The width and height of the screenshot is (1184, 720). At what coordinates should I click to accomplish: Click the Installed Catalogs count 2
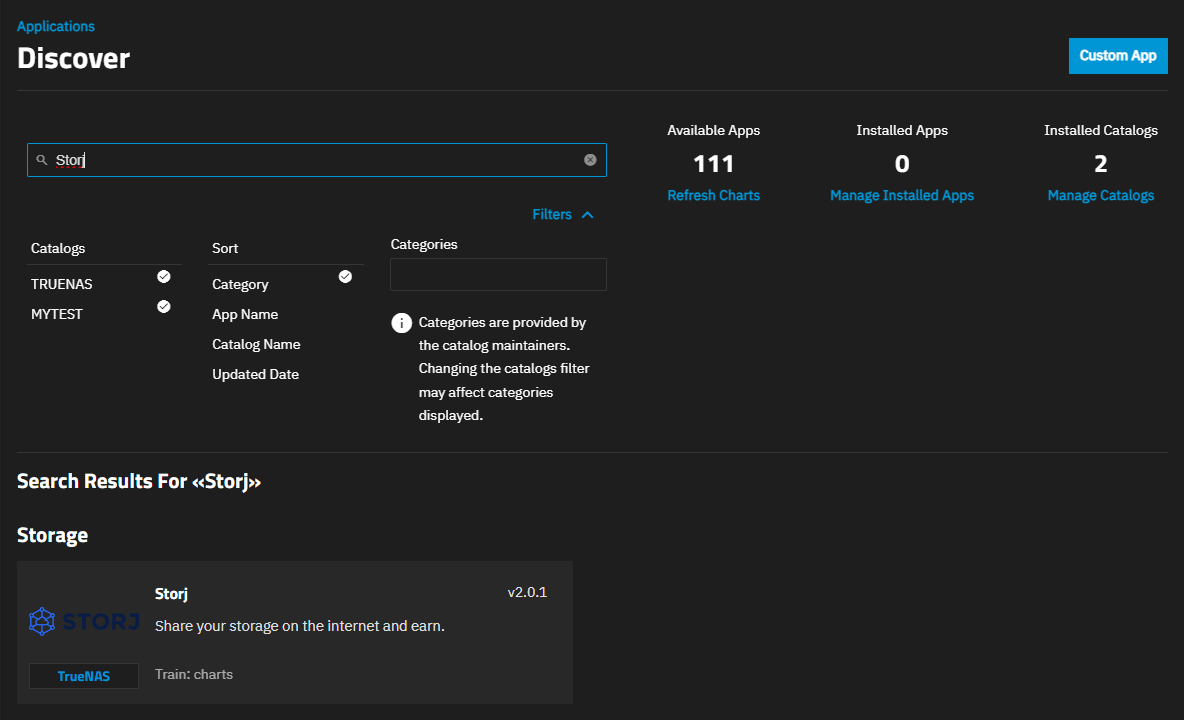click(x=1101, y=164)
